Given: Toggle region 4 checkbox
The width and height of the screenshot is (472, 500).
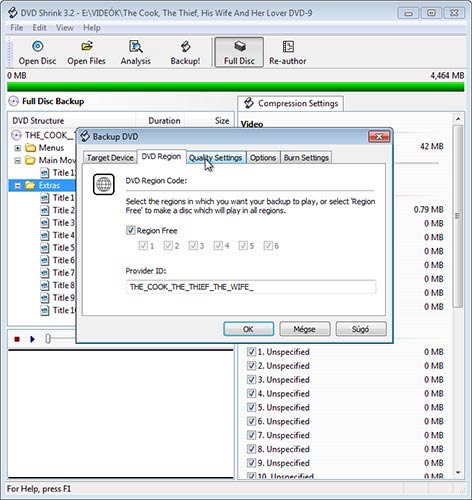Looking at the screenshot, I should pos(218,246).
